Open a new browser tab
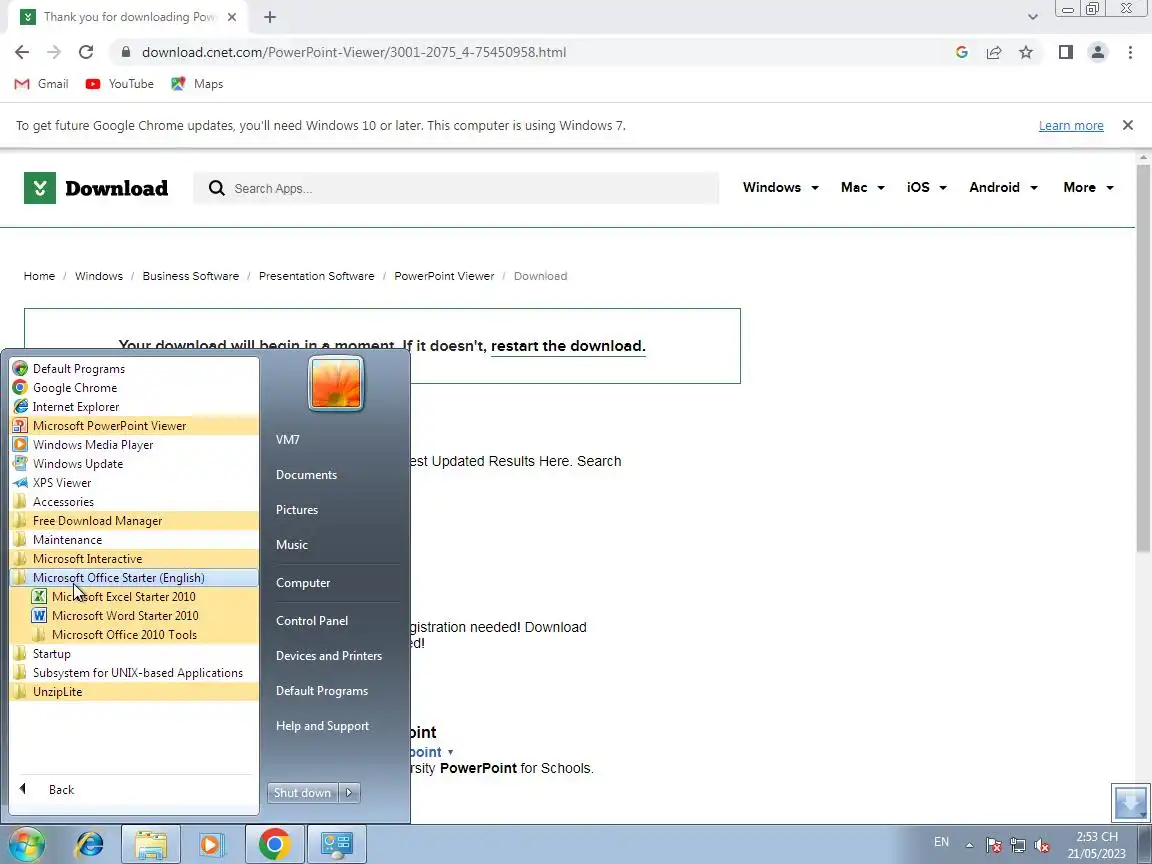This screenshot has height=864, width=1152. pyautogui.click(x=270, y=17)
